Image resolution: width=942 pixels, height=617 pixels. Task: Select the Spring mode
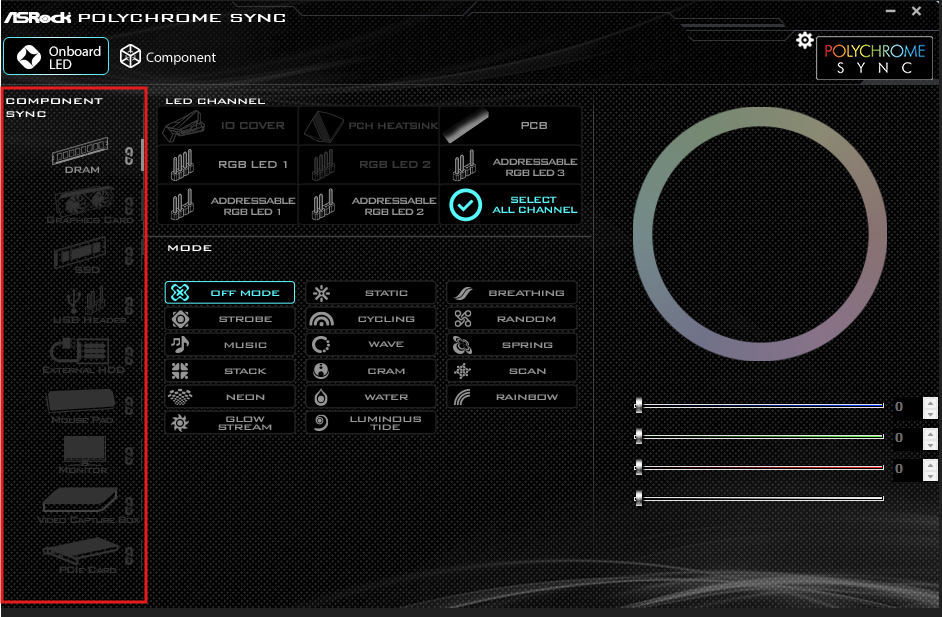511,345
